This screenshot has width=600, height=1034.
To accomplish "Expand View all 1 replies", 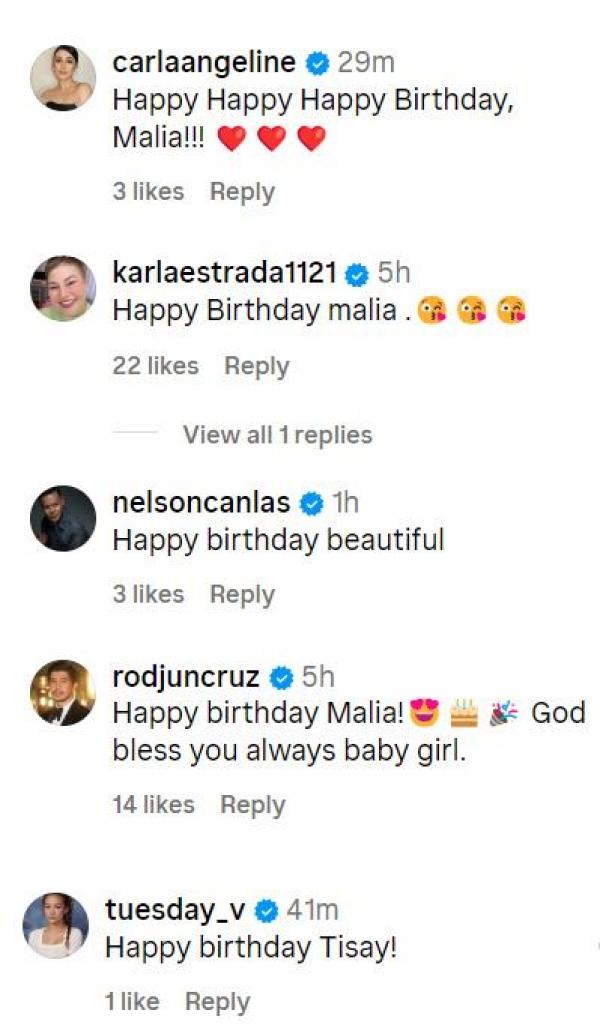I will [x=277, y=435].
